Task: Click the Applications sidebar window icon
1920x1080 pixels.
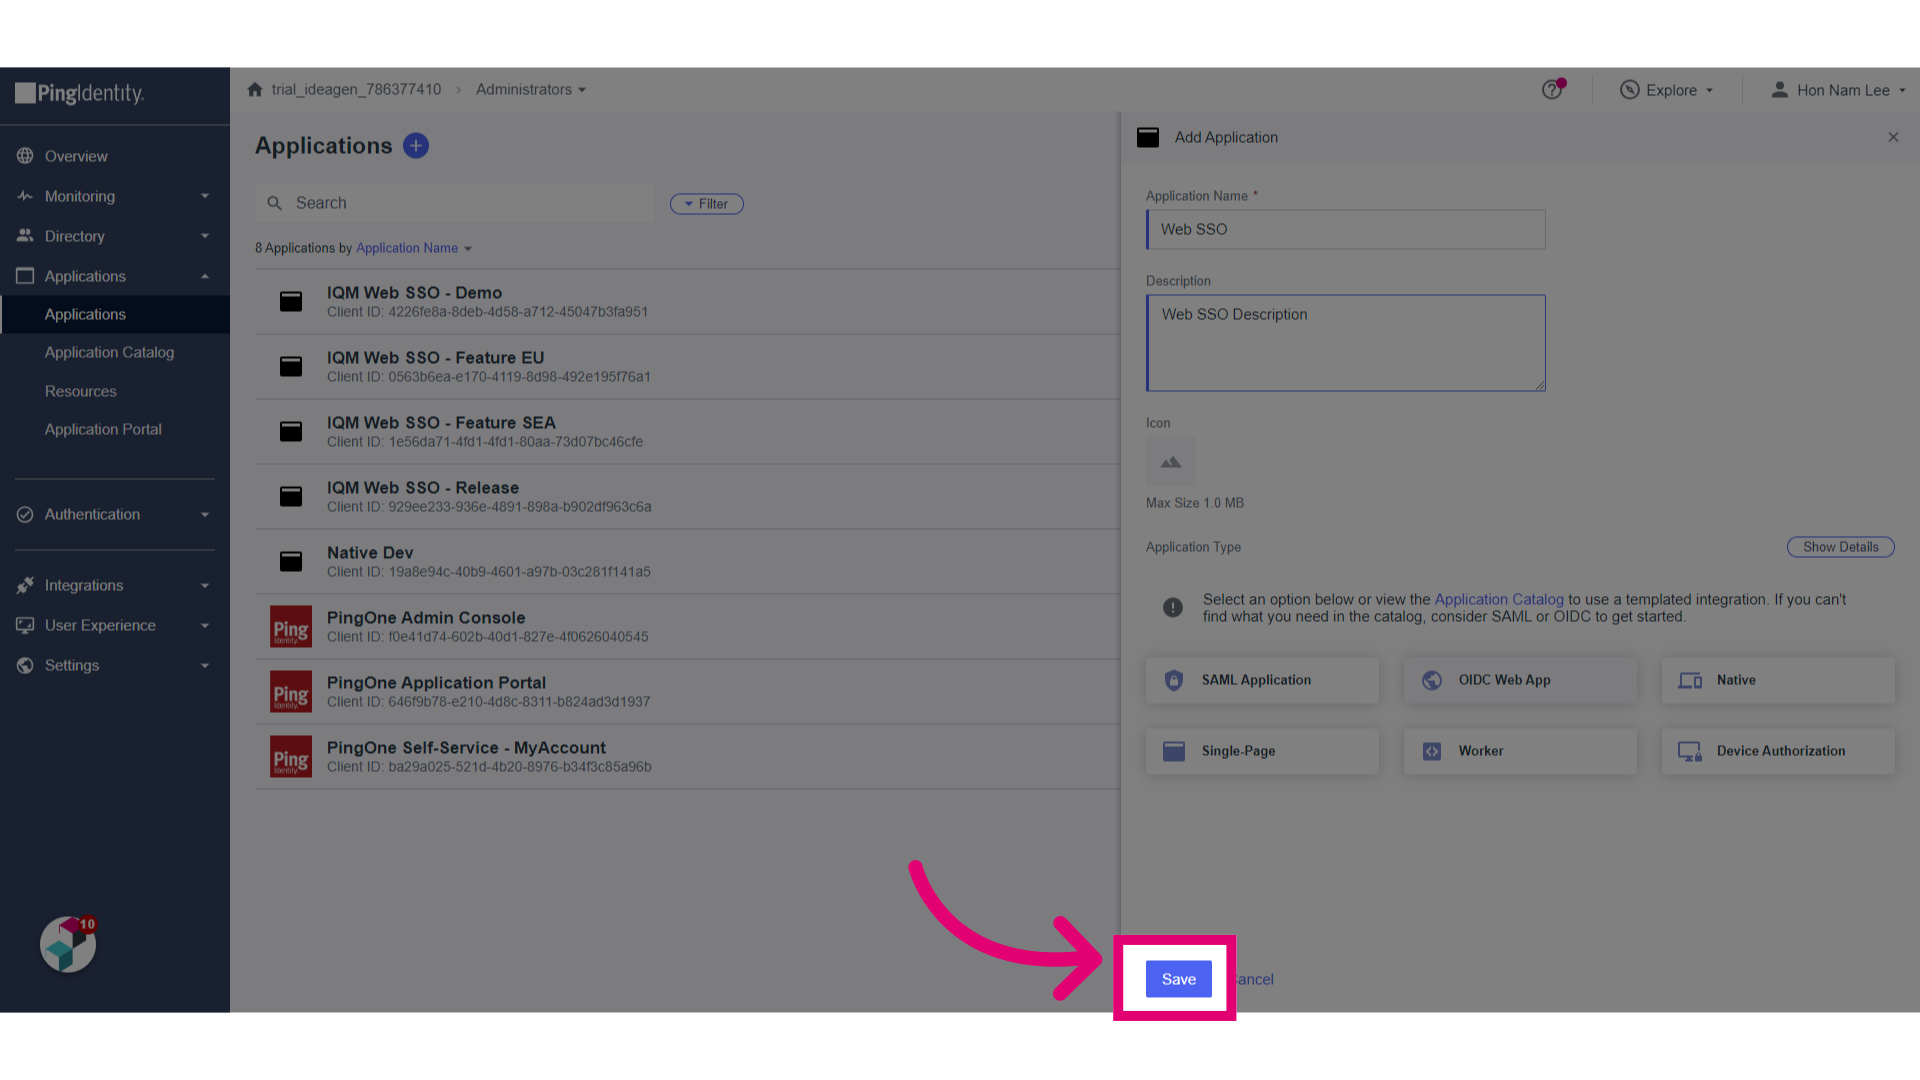Action: [25, 276]
